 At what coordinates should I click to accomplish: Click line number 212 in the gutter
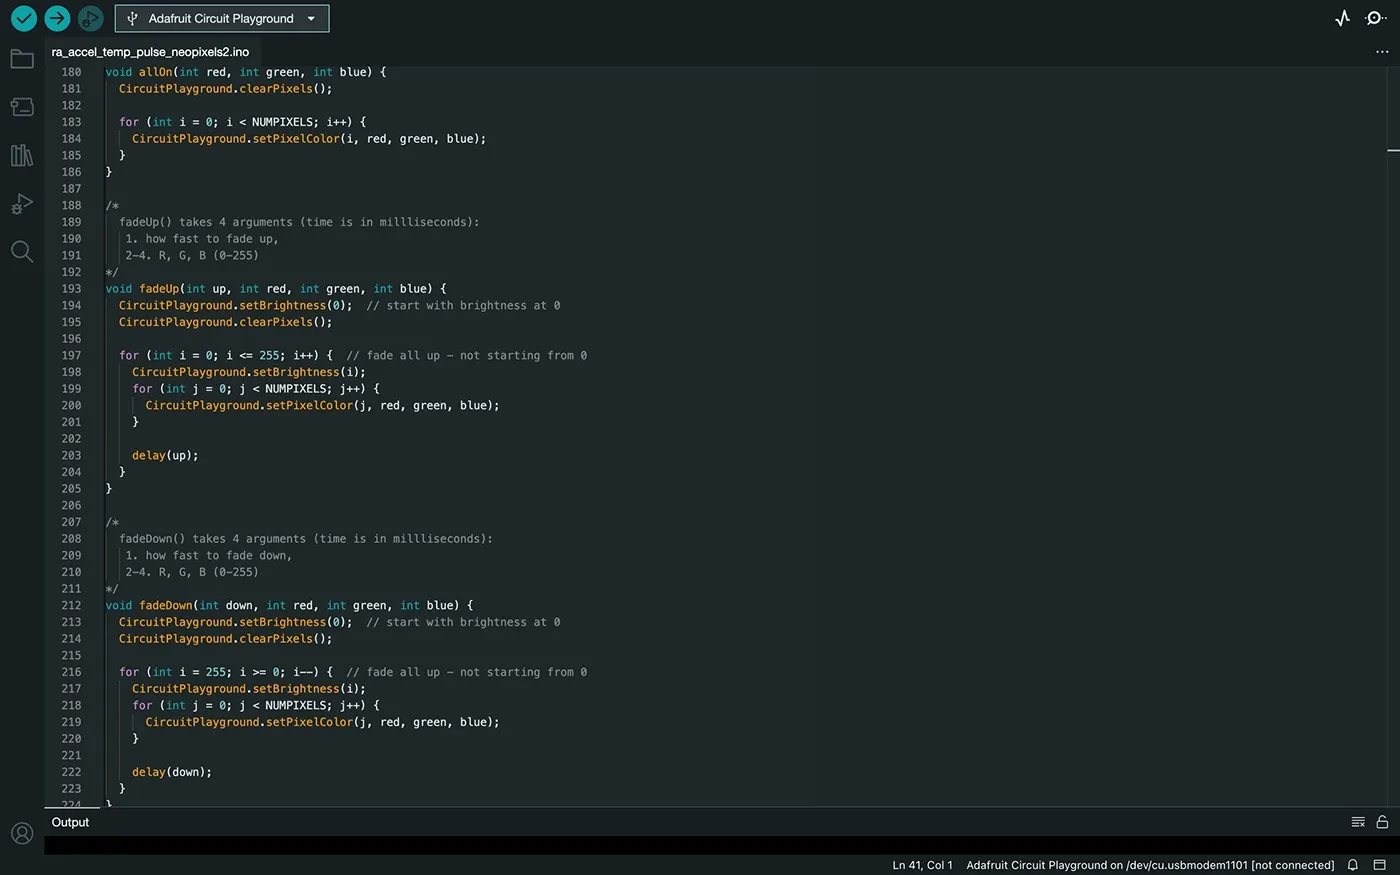coord(71,605)
